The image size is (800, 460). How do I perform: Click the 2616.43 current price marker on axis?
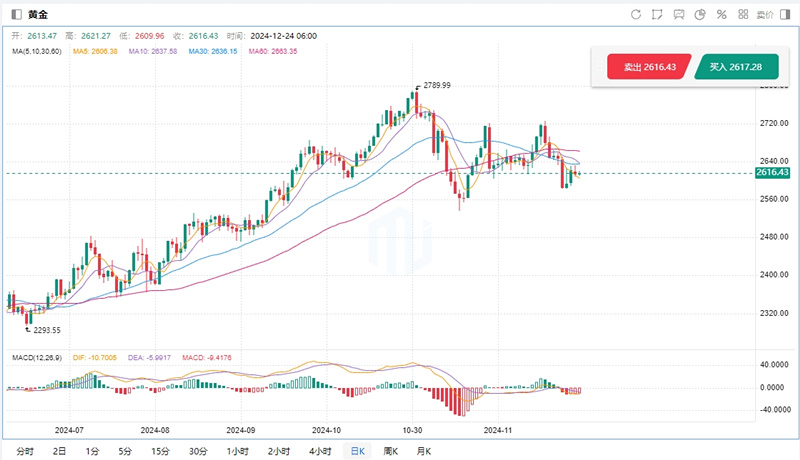[774, 173]
